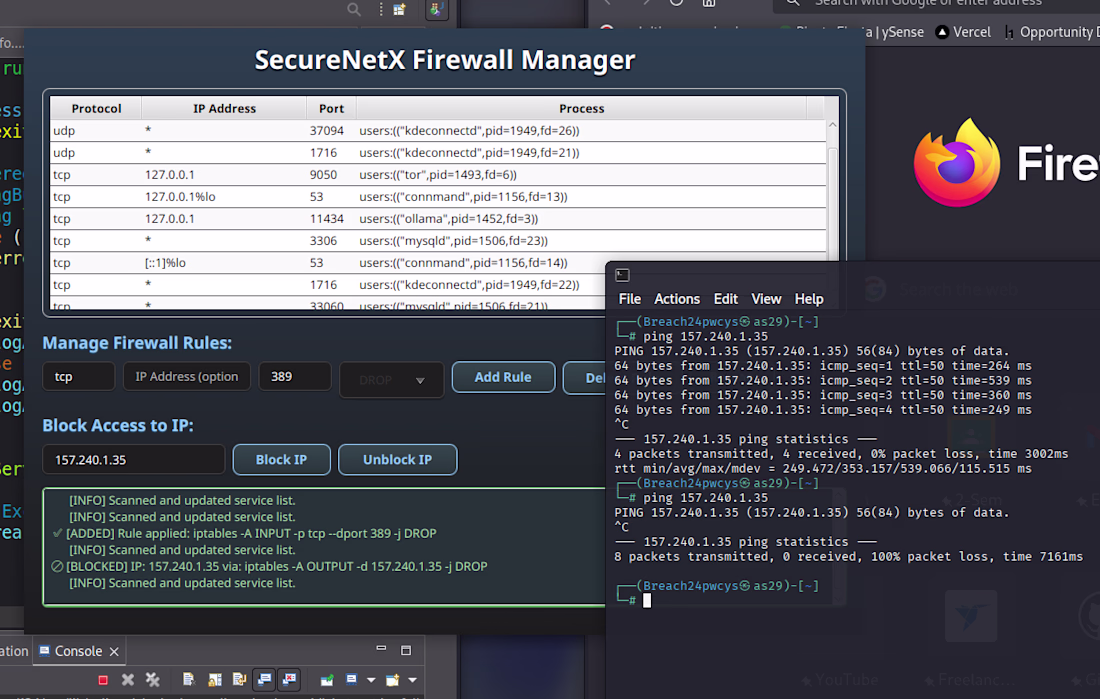1100x699 pixels.
Task: Open the dropdown arrow beside Display Selected Console
Action: (x=371, y=679)
